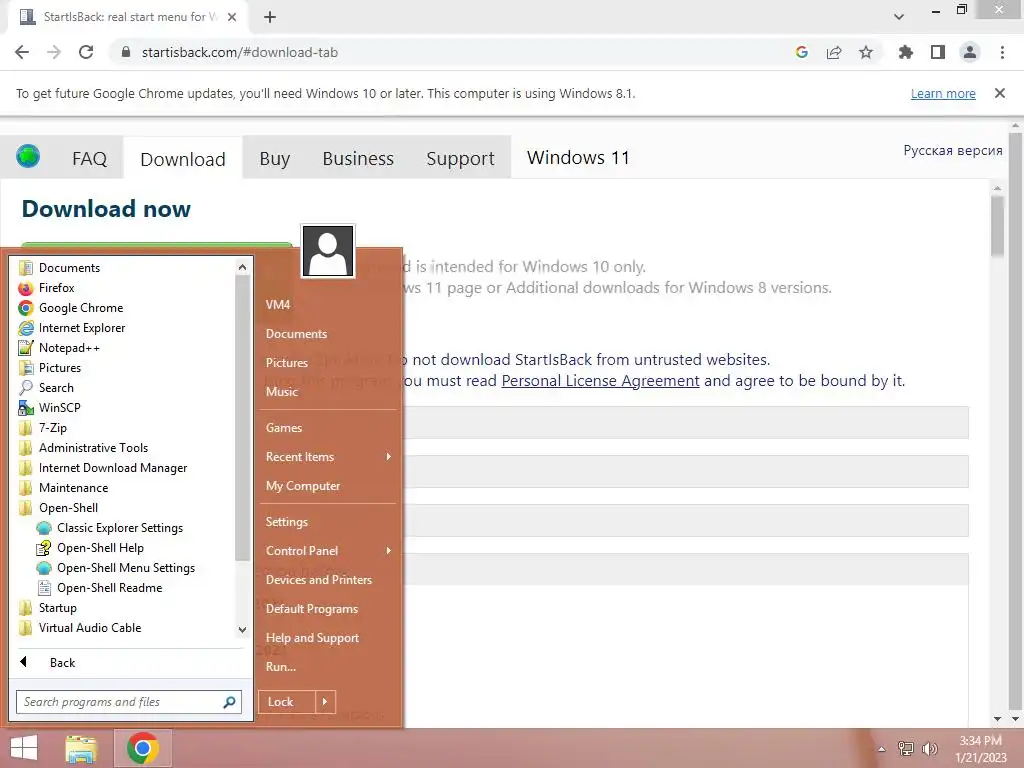This screenshot has width=1024, height=768.
Task: Open the Support tab
Action: 460,159
